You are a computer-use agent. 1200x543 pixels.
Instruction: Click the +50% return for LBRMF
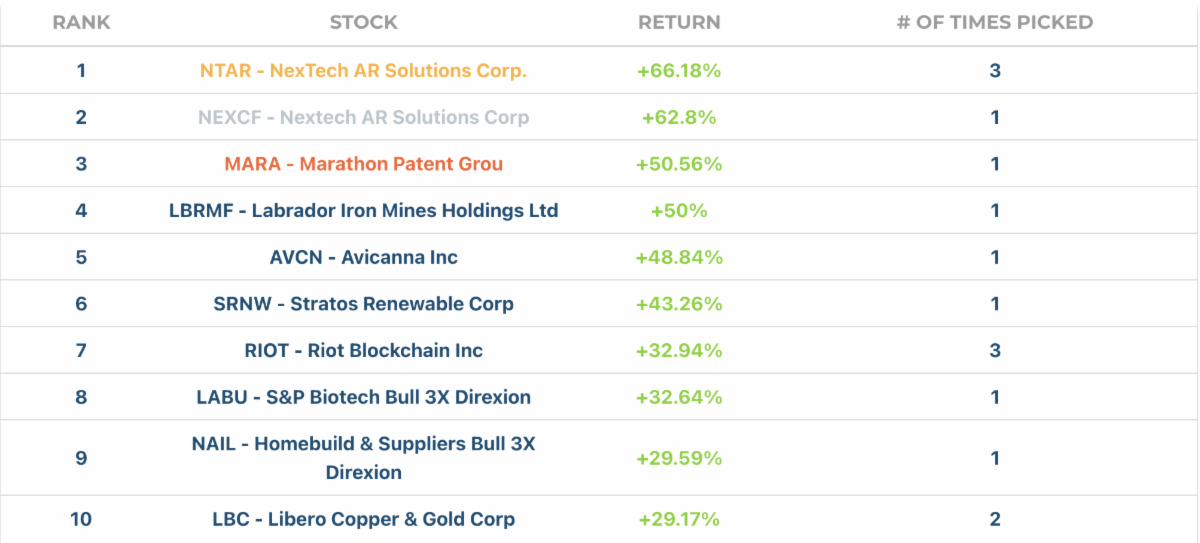click(x=679, y=211)
